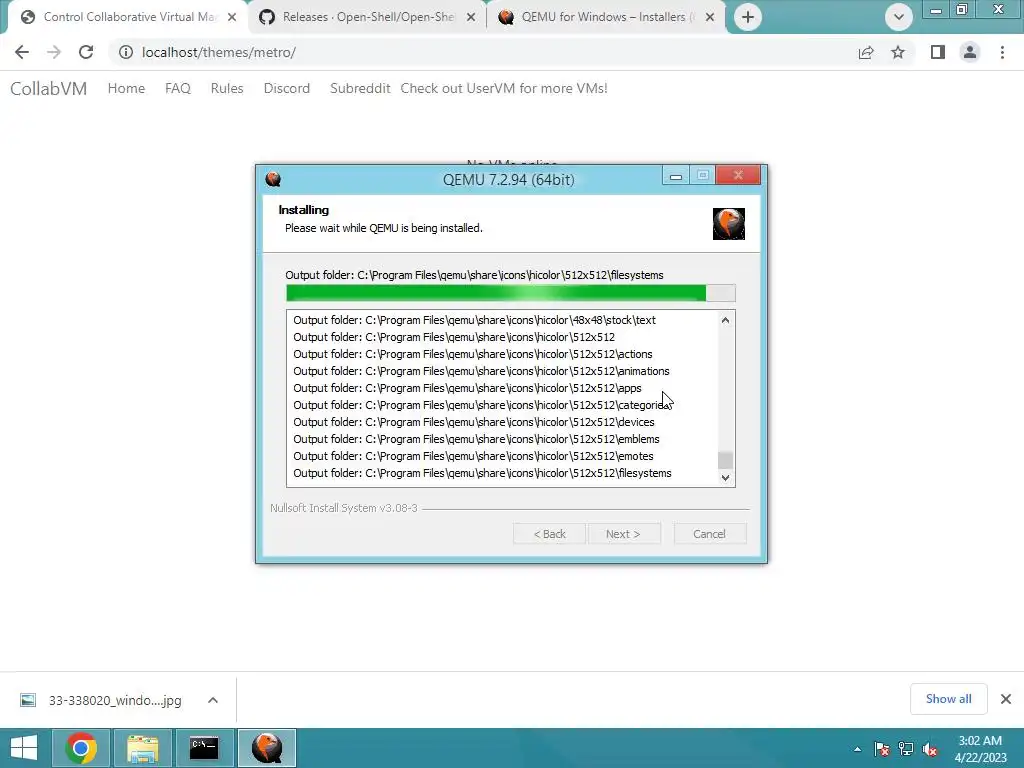The image size is (1024, 768).
Task: Click the QEMU logo in installer header
Action: point(729,224)
